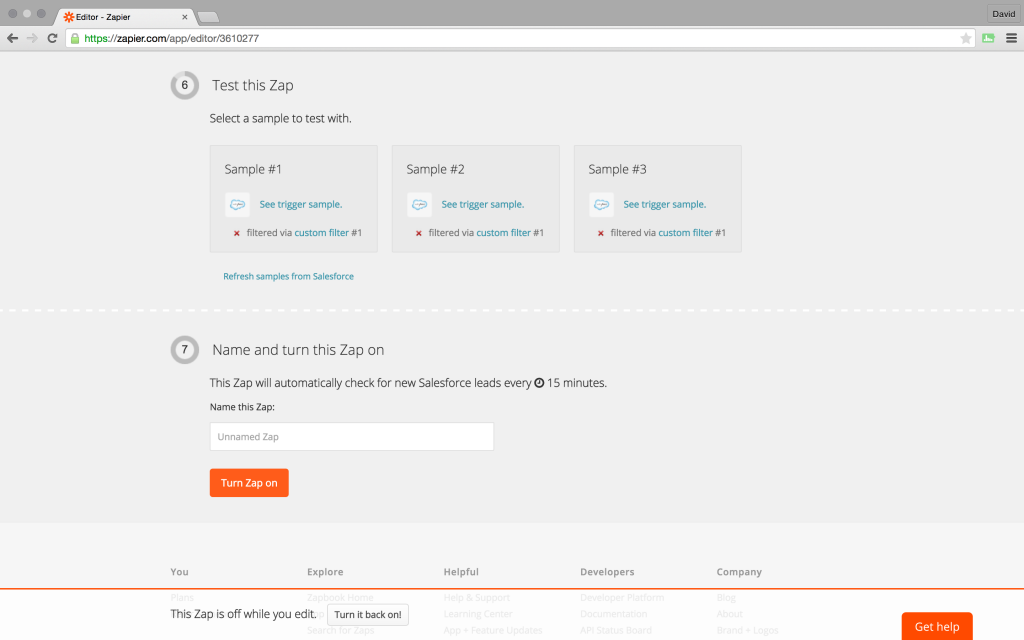
Task: Open the Chrome hamburger menu
Action: point(1012,39)
